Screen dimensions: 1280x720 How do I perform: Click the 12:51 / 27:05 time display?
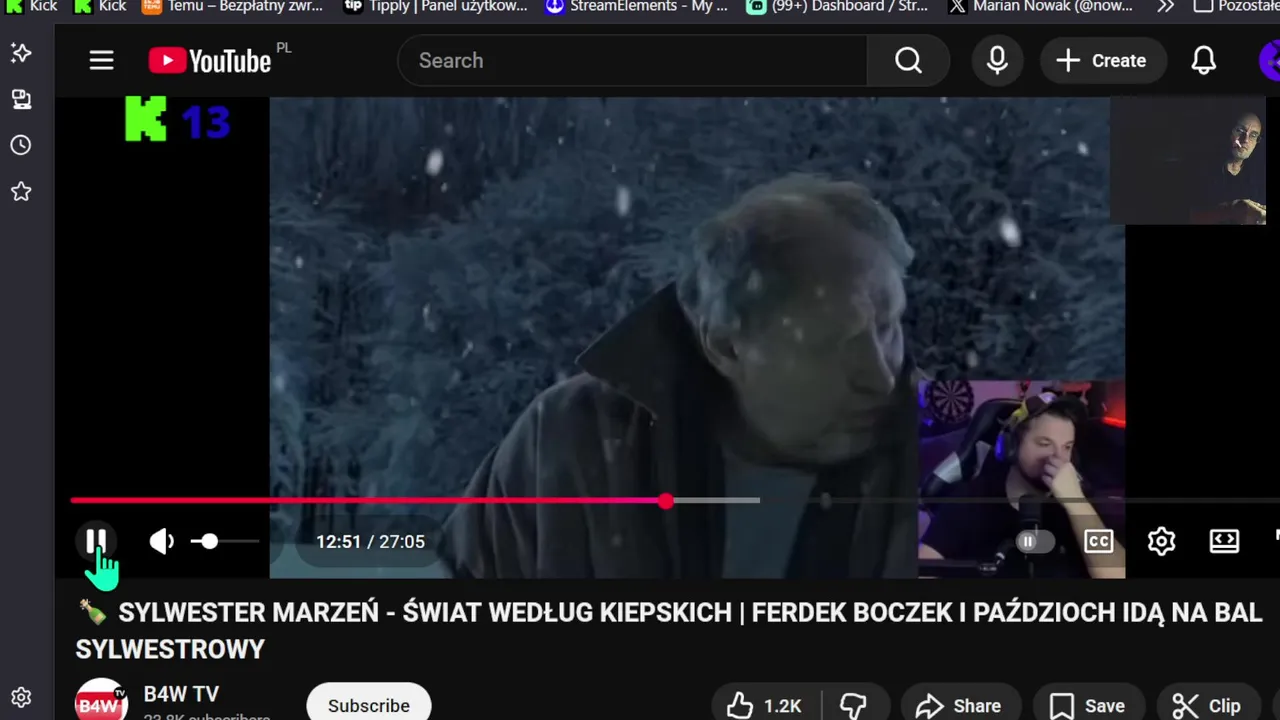tap(370, 541)
